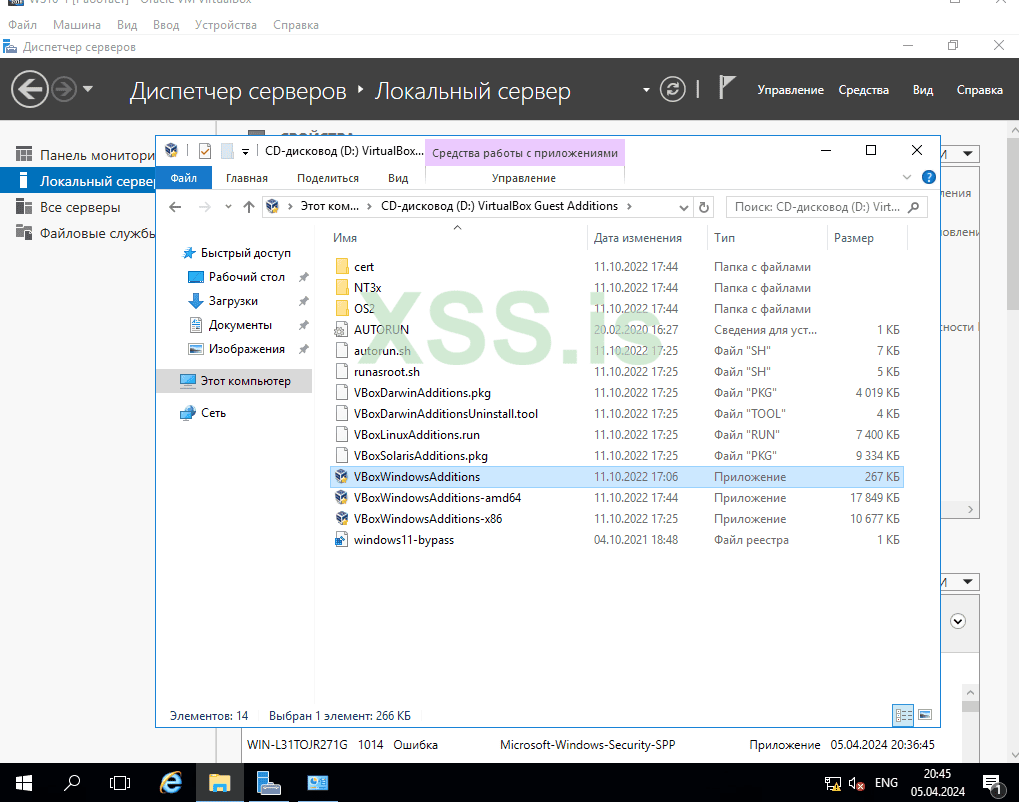Viewport: 1019px width, 802px height.
Task: Click the Server Manager back arrow button
Action: coord(29,89)
